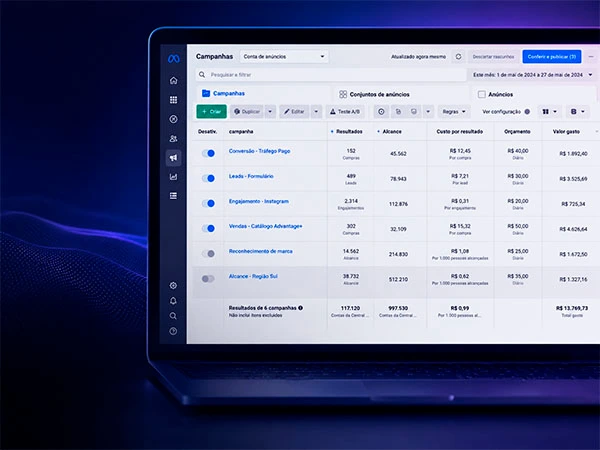Open notifications bell icon in sidebar
600x450 pixels.
tap(173, 301)
